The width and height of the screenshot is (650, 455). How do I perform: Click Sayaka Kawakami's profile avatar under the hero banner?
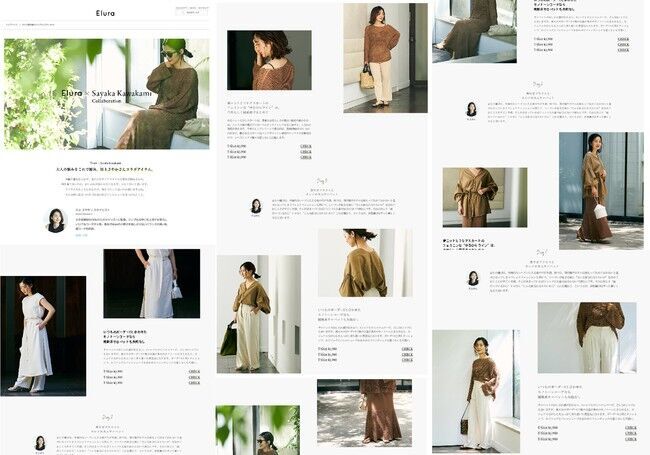pos(56,219)
